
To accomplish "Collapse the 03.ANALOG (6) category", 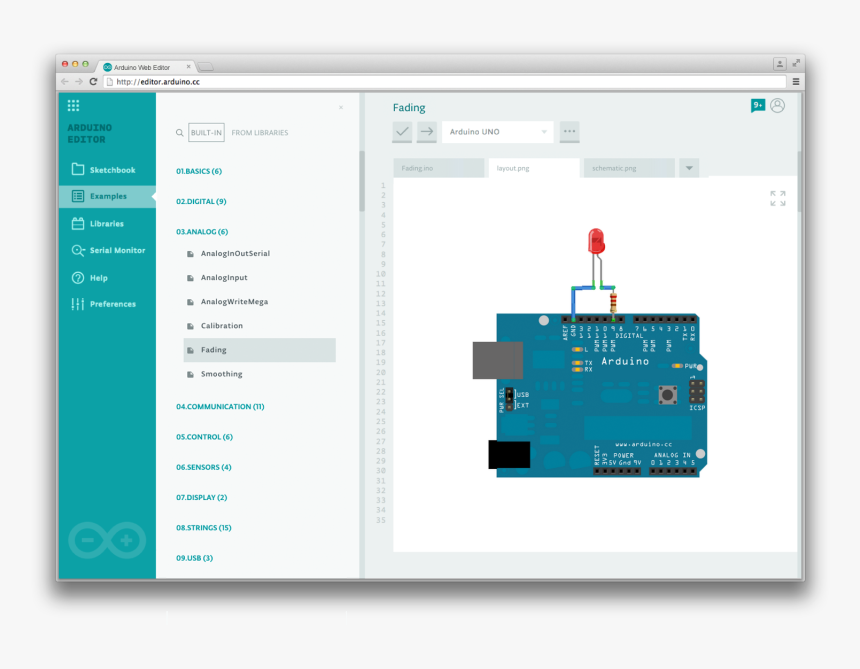I will (x=202, y=231).
